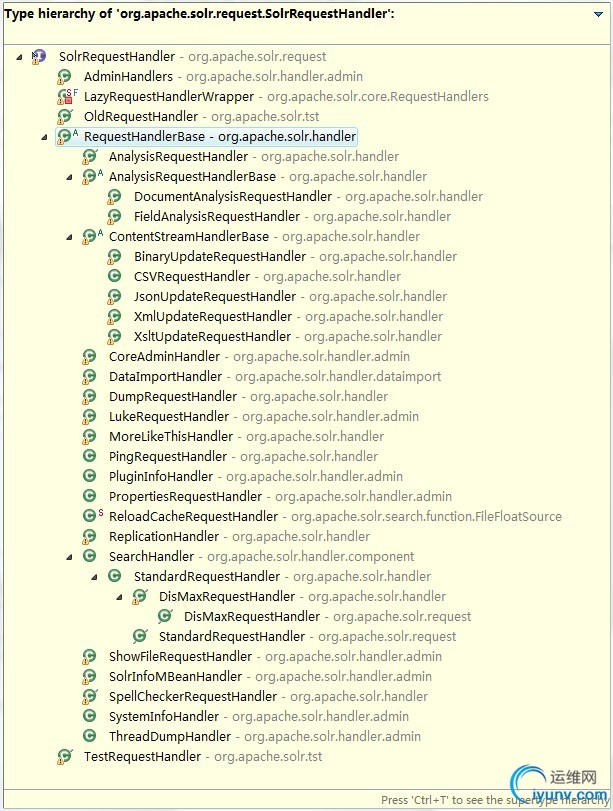
Task: Click the DataImportHandler class icon
Action: click(x=89, y=377)
